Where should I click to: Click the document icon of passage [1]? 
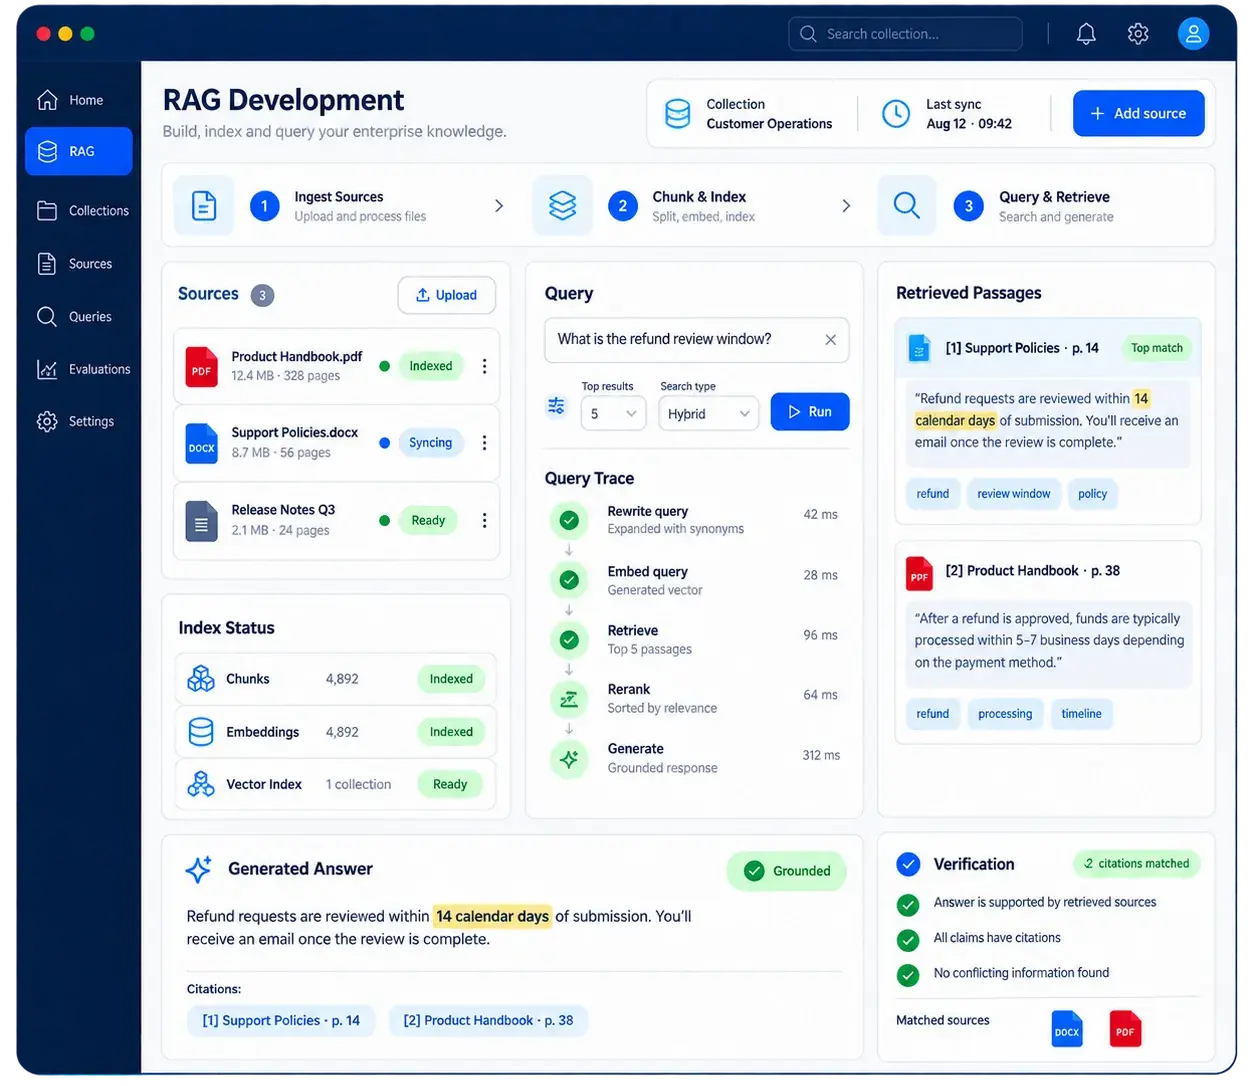[x=919, y=348]
